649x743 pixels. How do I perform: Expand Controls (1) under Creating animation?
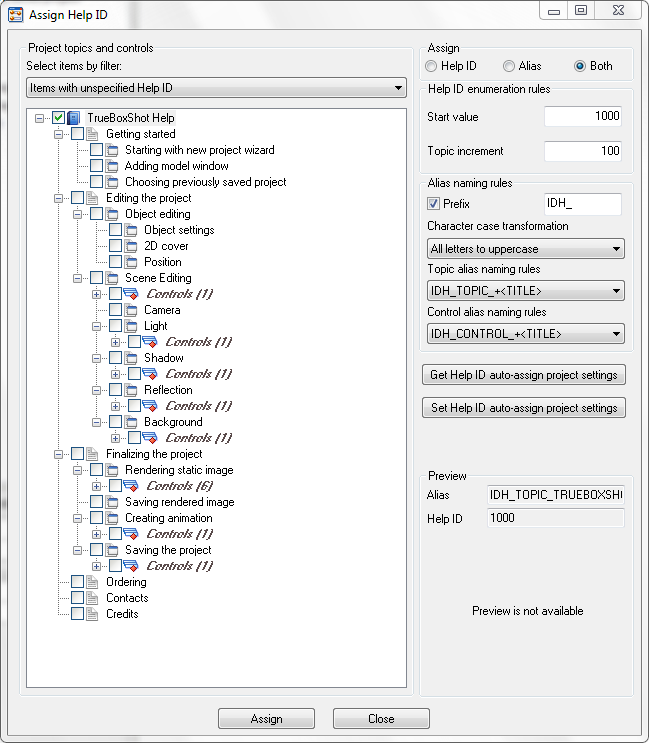96,534
